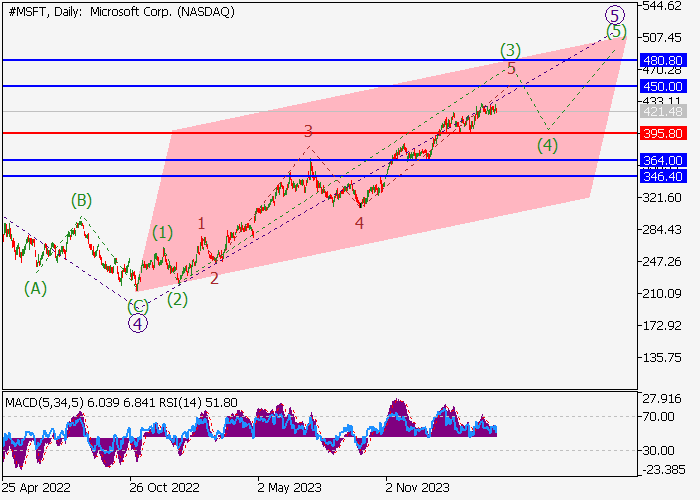
Task: Click the 172.92 price axis value
Action: tap(662, 326)
